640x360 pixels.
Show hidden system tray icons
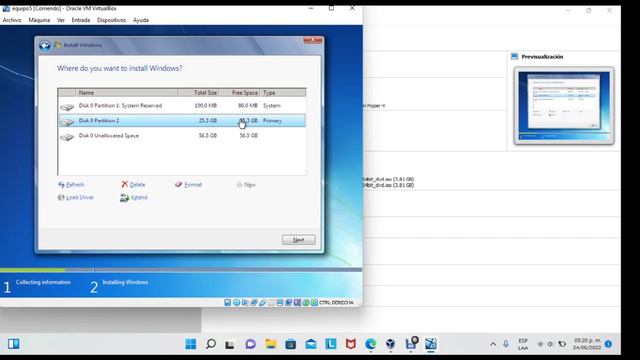pyautogui.click(x=493, y=344)
